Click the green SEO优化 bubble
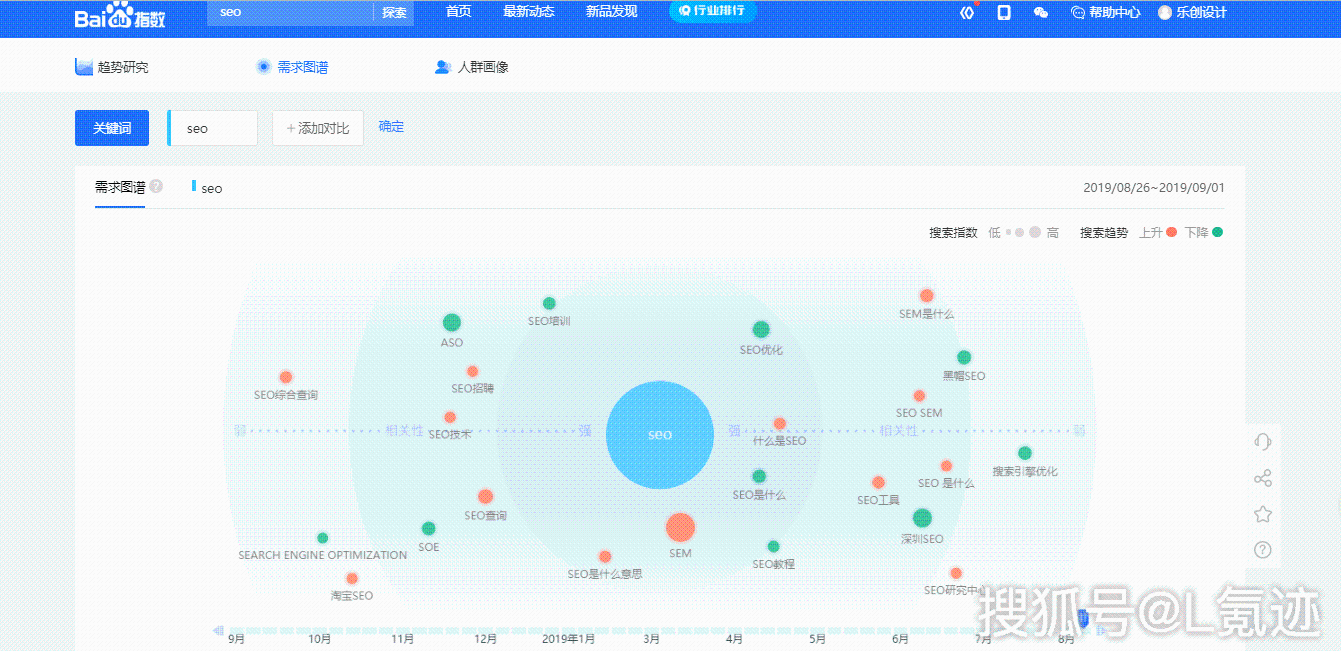Image resolution: width=1341 pixels, height=651 pixels. pos(761,329)
